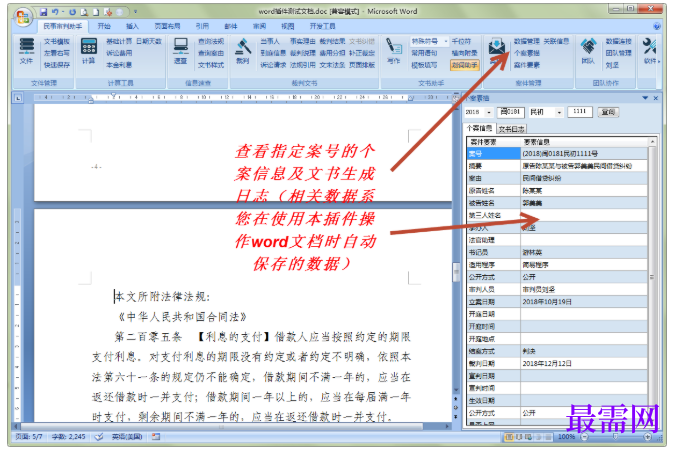Open Word help question mark icon
This screenshot has width=678, height=450.
click(x=657, y=26)
